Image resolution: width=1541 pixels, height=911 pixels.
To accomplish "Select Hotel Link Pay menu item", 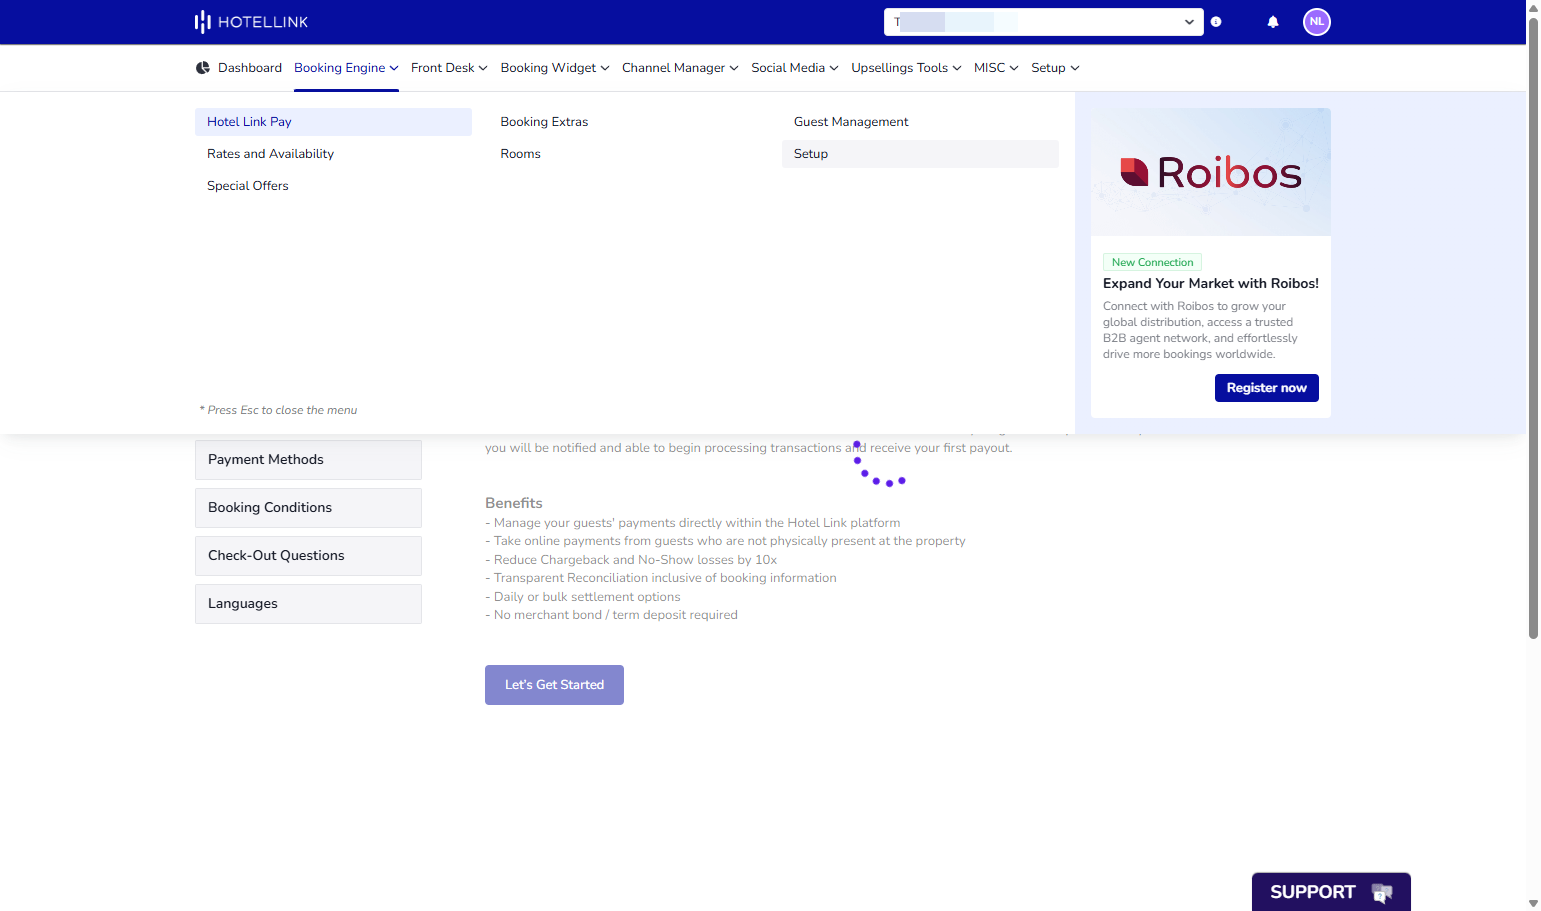I will [333, 122].
